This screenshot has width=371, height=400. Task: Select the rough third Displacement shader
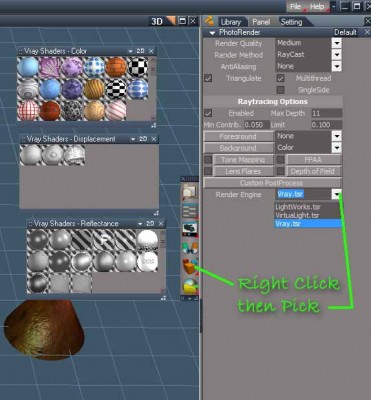point(74,155)
